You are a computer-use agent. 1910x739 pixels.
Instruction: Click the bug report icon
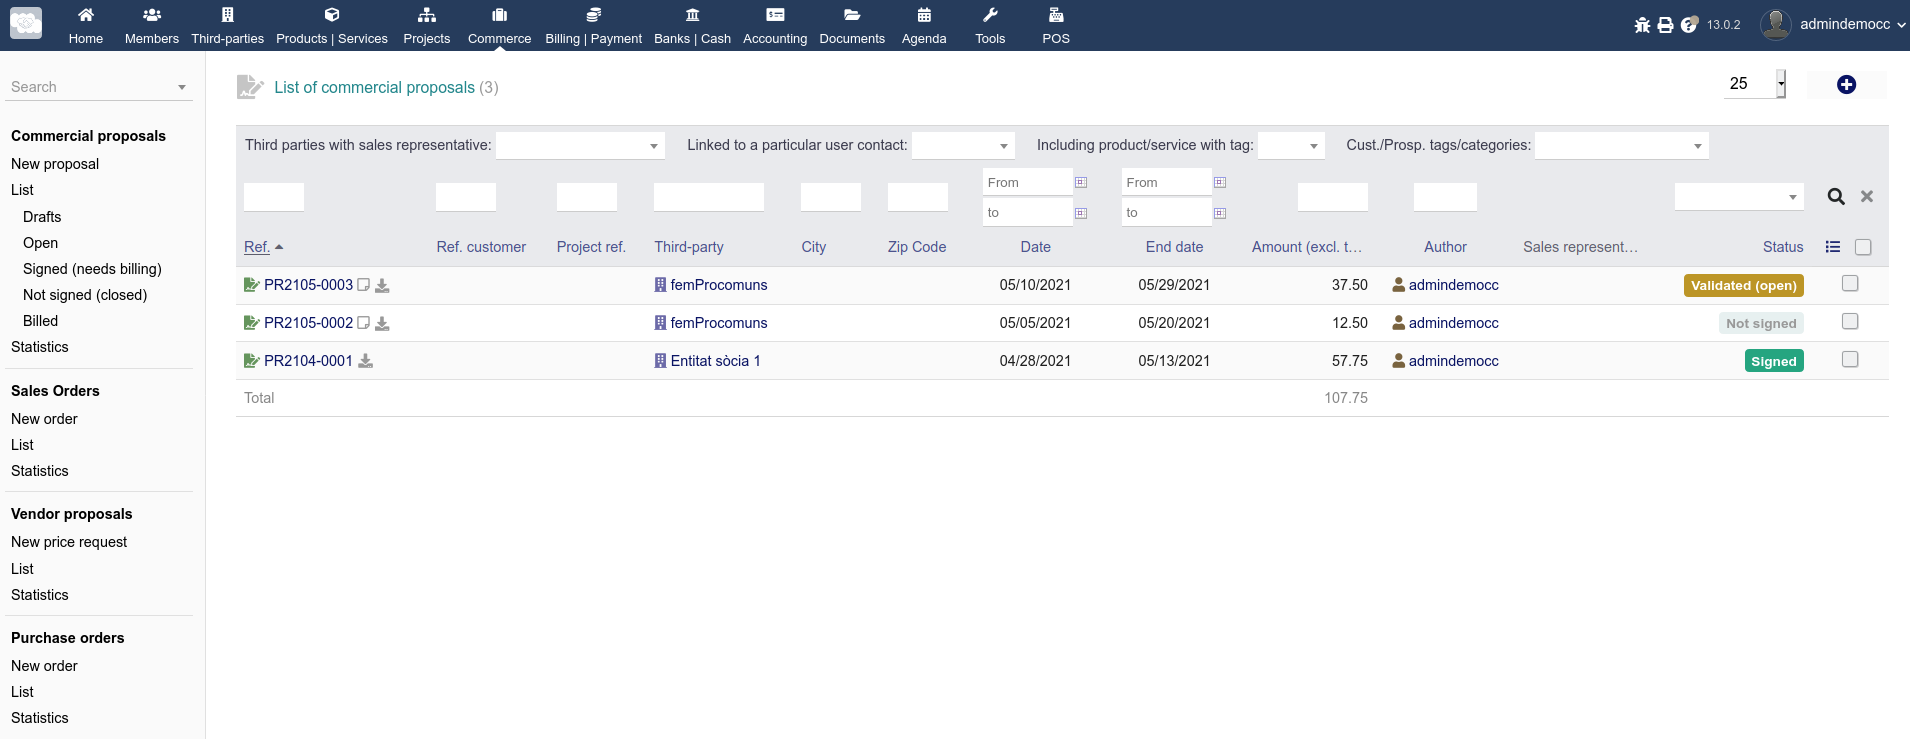click(x=1642, y=25)
